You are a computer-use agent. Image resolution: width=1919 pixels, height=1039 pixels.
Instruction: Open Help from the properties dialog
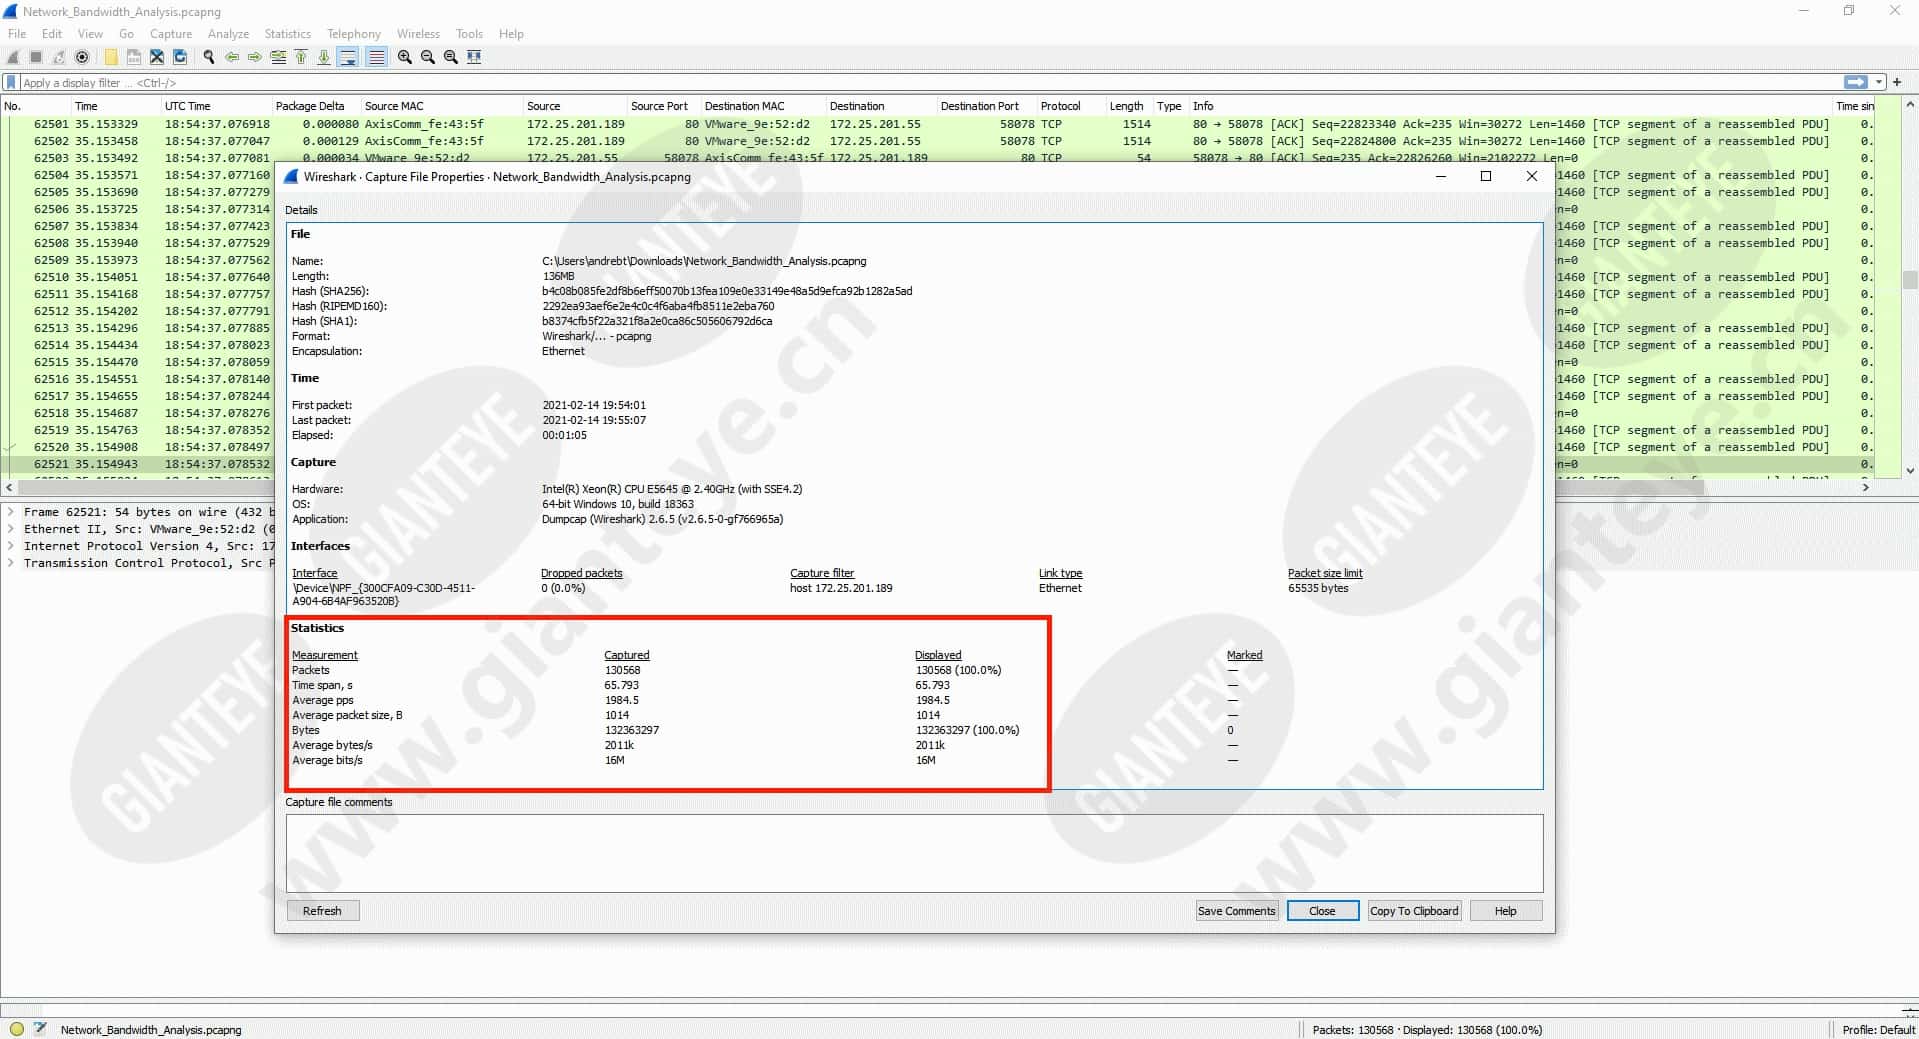[1505, 911]
